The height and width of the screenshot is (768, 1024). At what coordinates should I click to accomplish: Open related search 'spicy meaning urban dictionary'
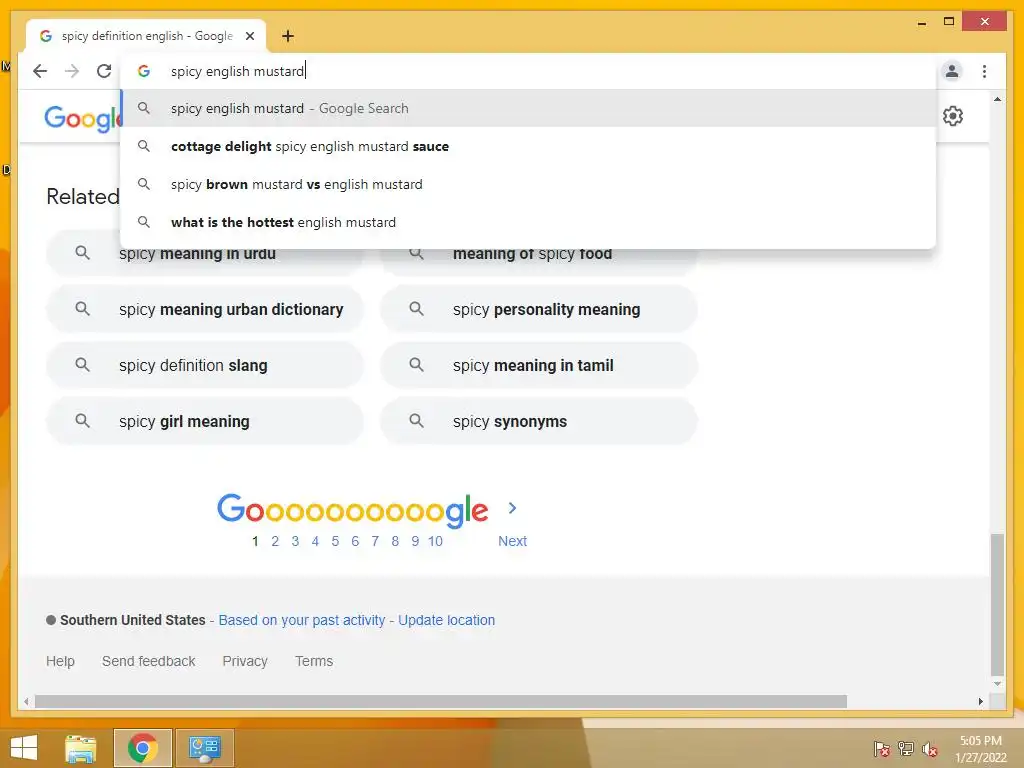click(204, 309)
